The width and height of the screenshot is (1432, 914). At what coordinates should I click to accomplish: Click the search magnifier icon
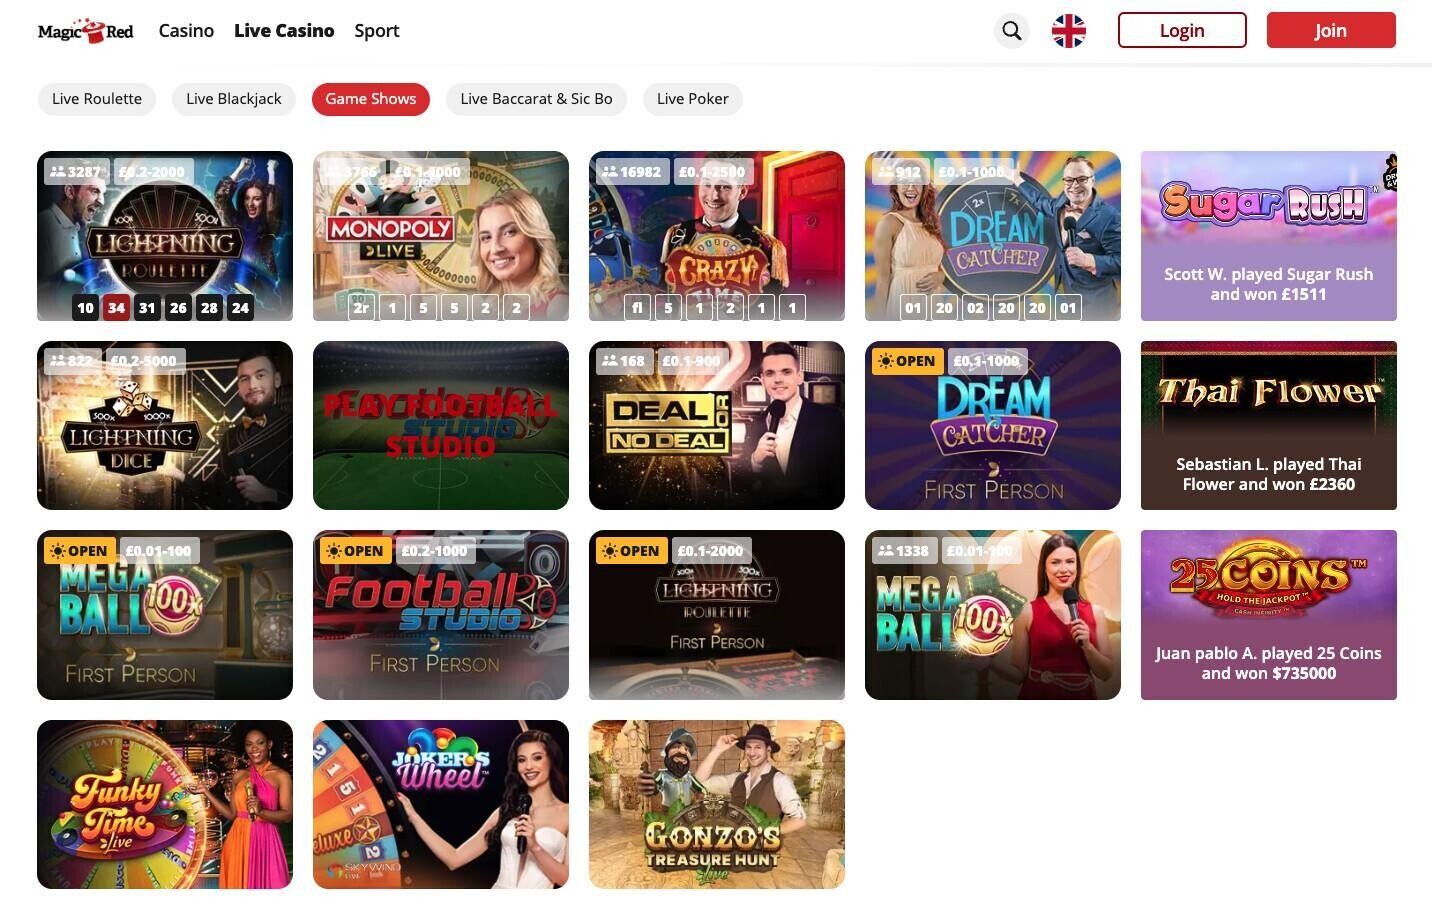pos(1012,31)
